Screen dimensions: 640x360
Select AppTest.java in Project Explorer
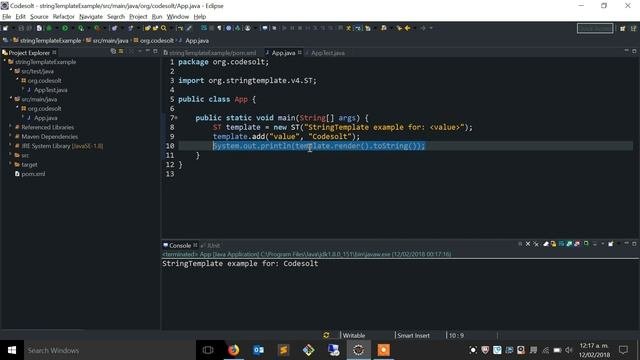pyautogui.click(x=50, y=90)
